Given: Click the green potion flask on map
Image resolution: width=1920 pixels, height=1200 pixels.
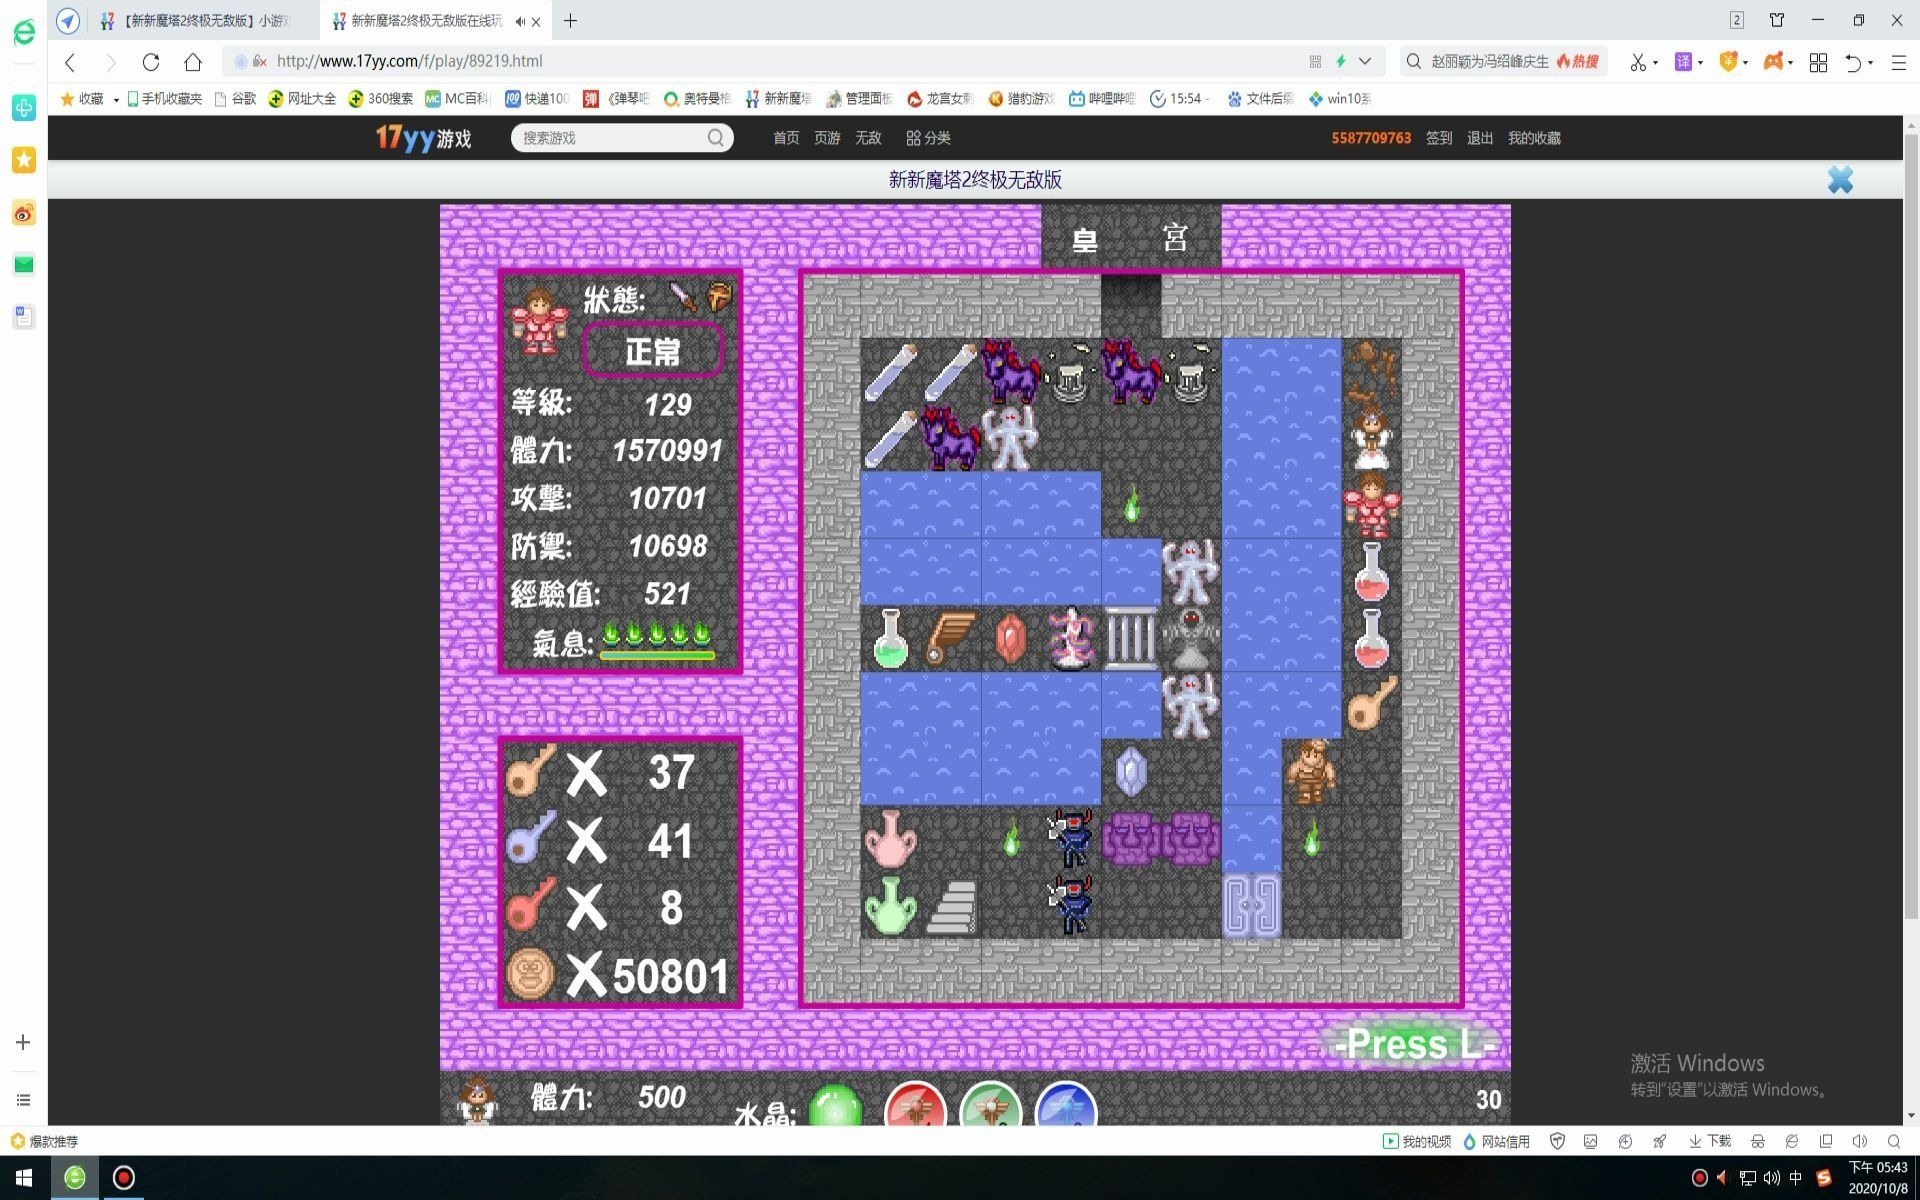Looking at the screenshot, I should (890, 638).
